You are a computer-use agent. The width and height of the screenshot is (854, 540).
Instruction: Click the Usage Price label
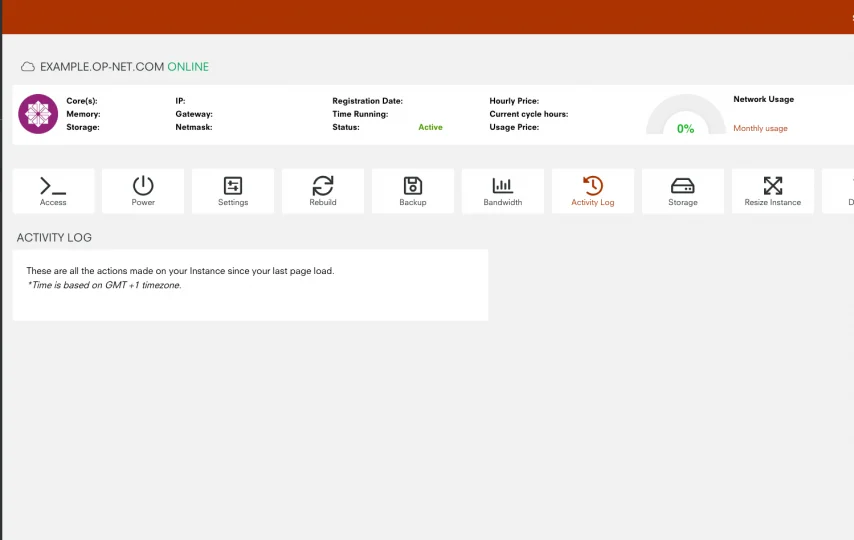pyautogui.click(x=514, y=127)
